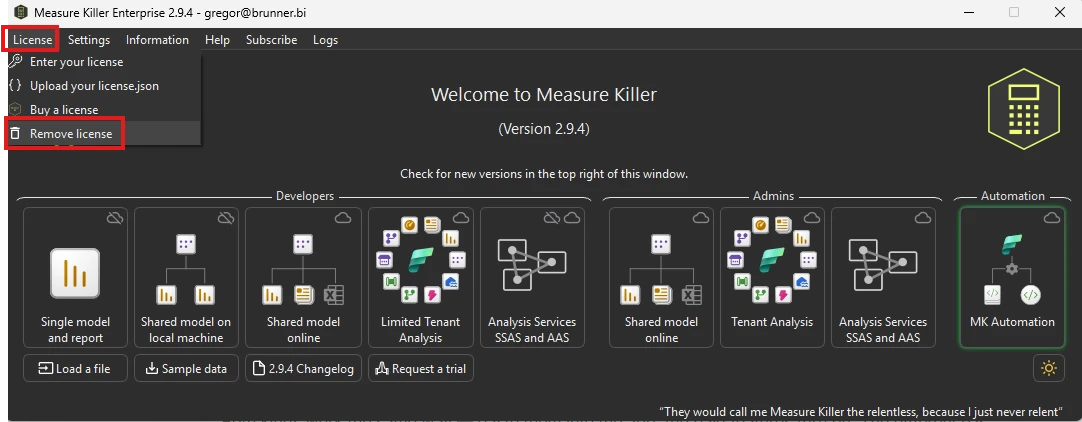Click cloud icon on MK Automation tile

click(x=1052, y=219)
